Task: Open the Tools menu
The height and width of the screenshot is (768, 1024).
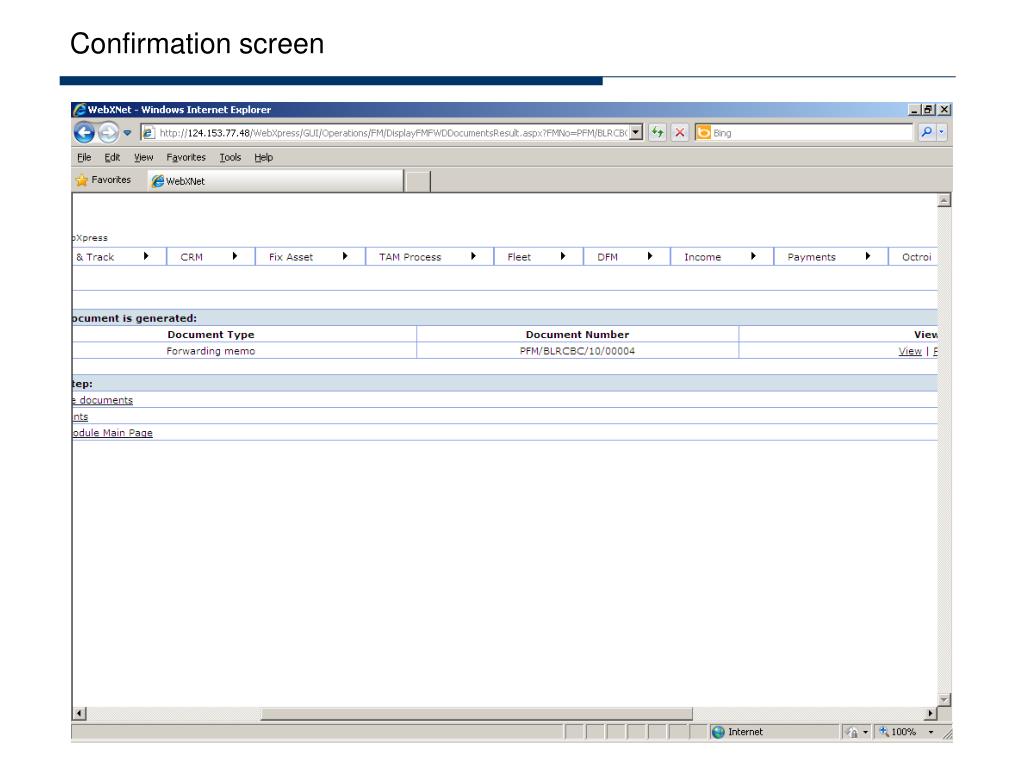Action: (230, 157)
